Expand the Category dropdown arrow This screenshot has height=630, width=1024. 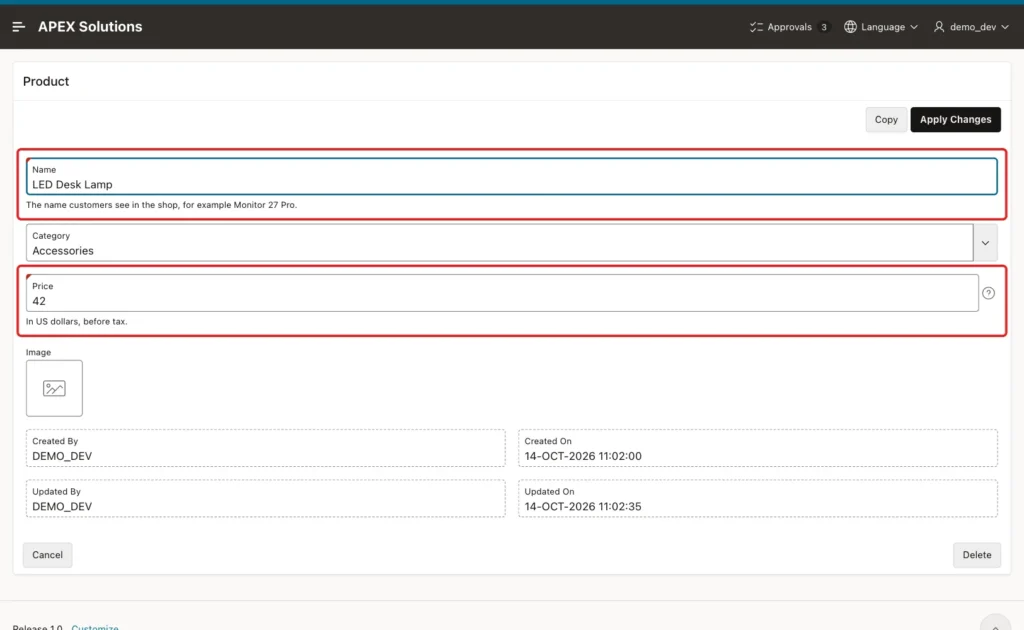985,243
